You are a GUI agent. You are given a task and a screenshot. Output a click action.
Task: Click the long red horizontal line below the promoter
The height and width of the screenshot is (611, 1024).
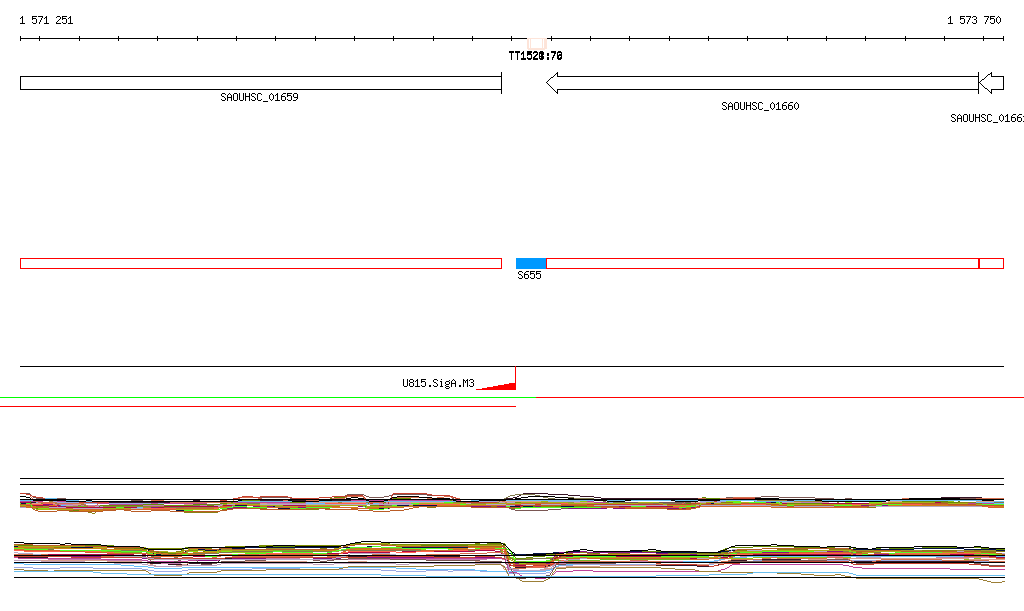(x=258, y=406)
